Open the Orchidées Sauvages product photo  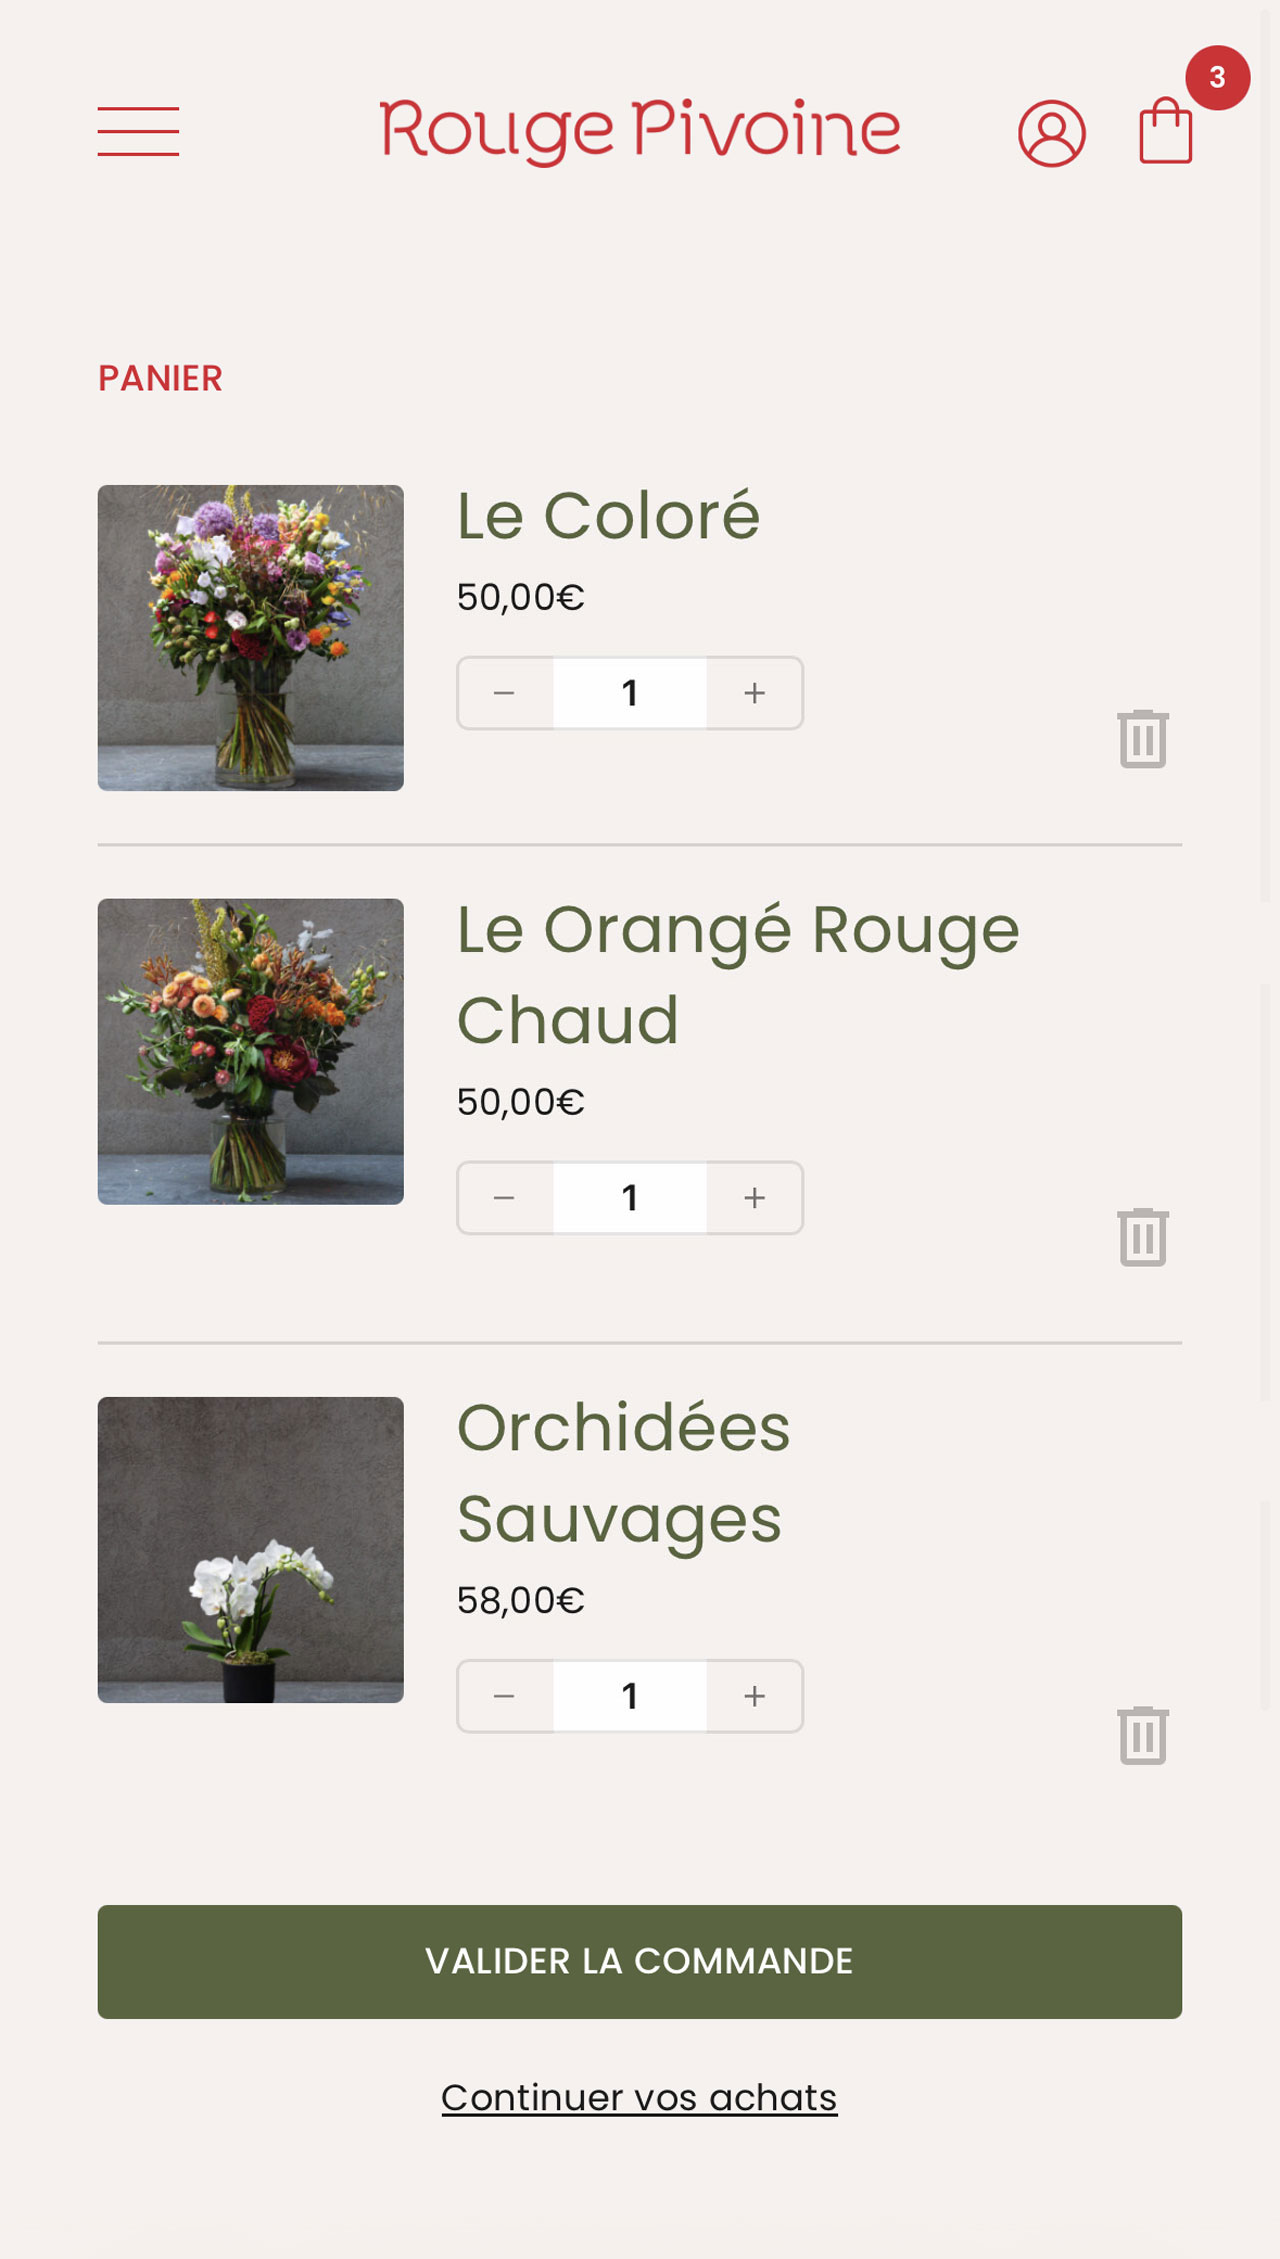(x=250, y=1549)
